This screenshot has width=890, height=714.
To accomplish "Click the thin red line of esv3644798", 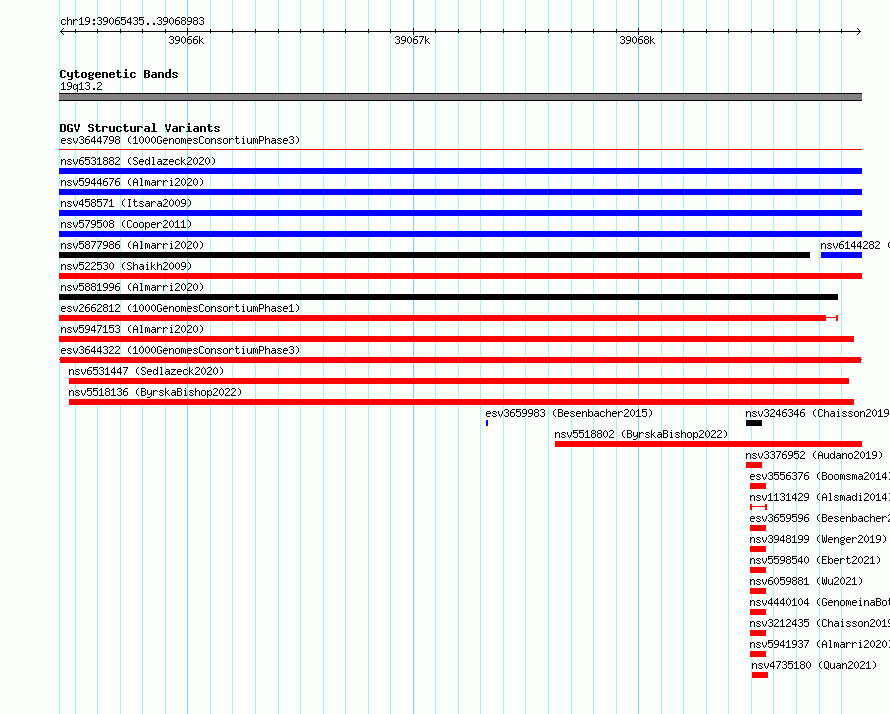I will (460, 150).
